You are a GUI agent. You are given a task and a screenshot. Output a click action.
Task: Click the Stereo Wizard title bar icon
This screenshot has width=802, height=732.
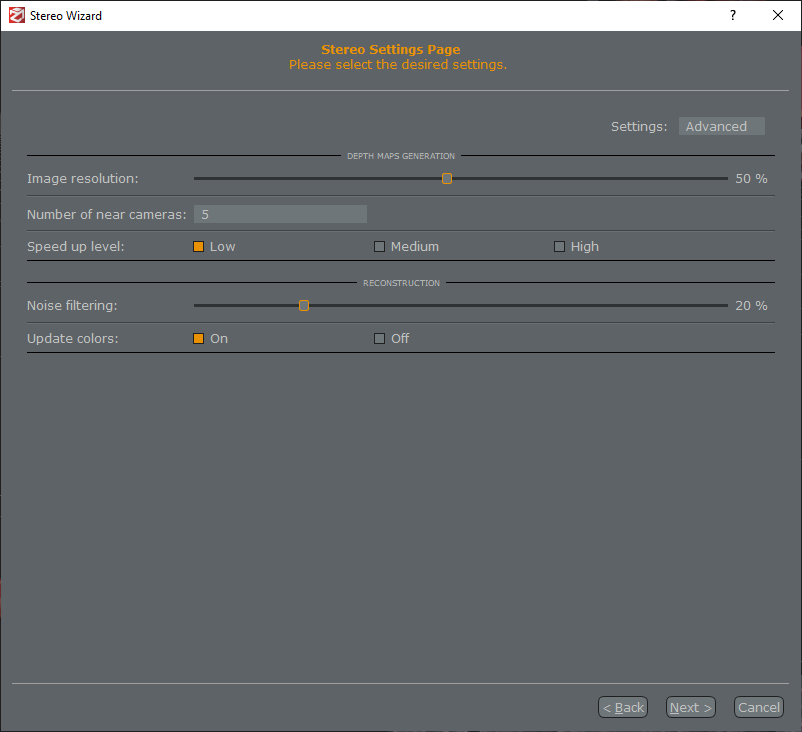pos(17,15)
